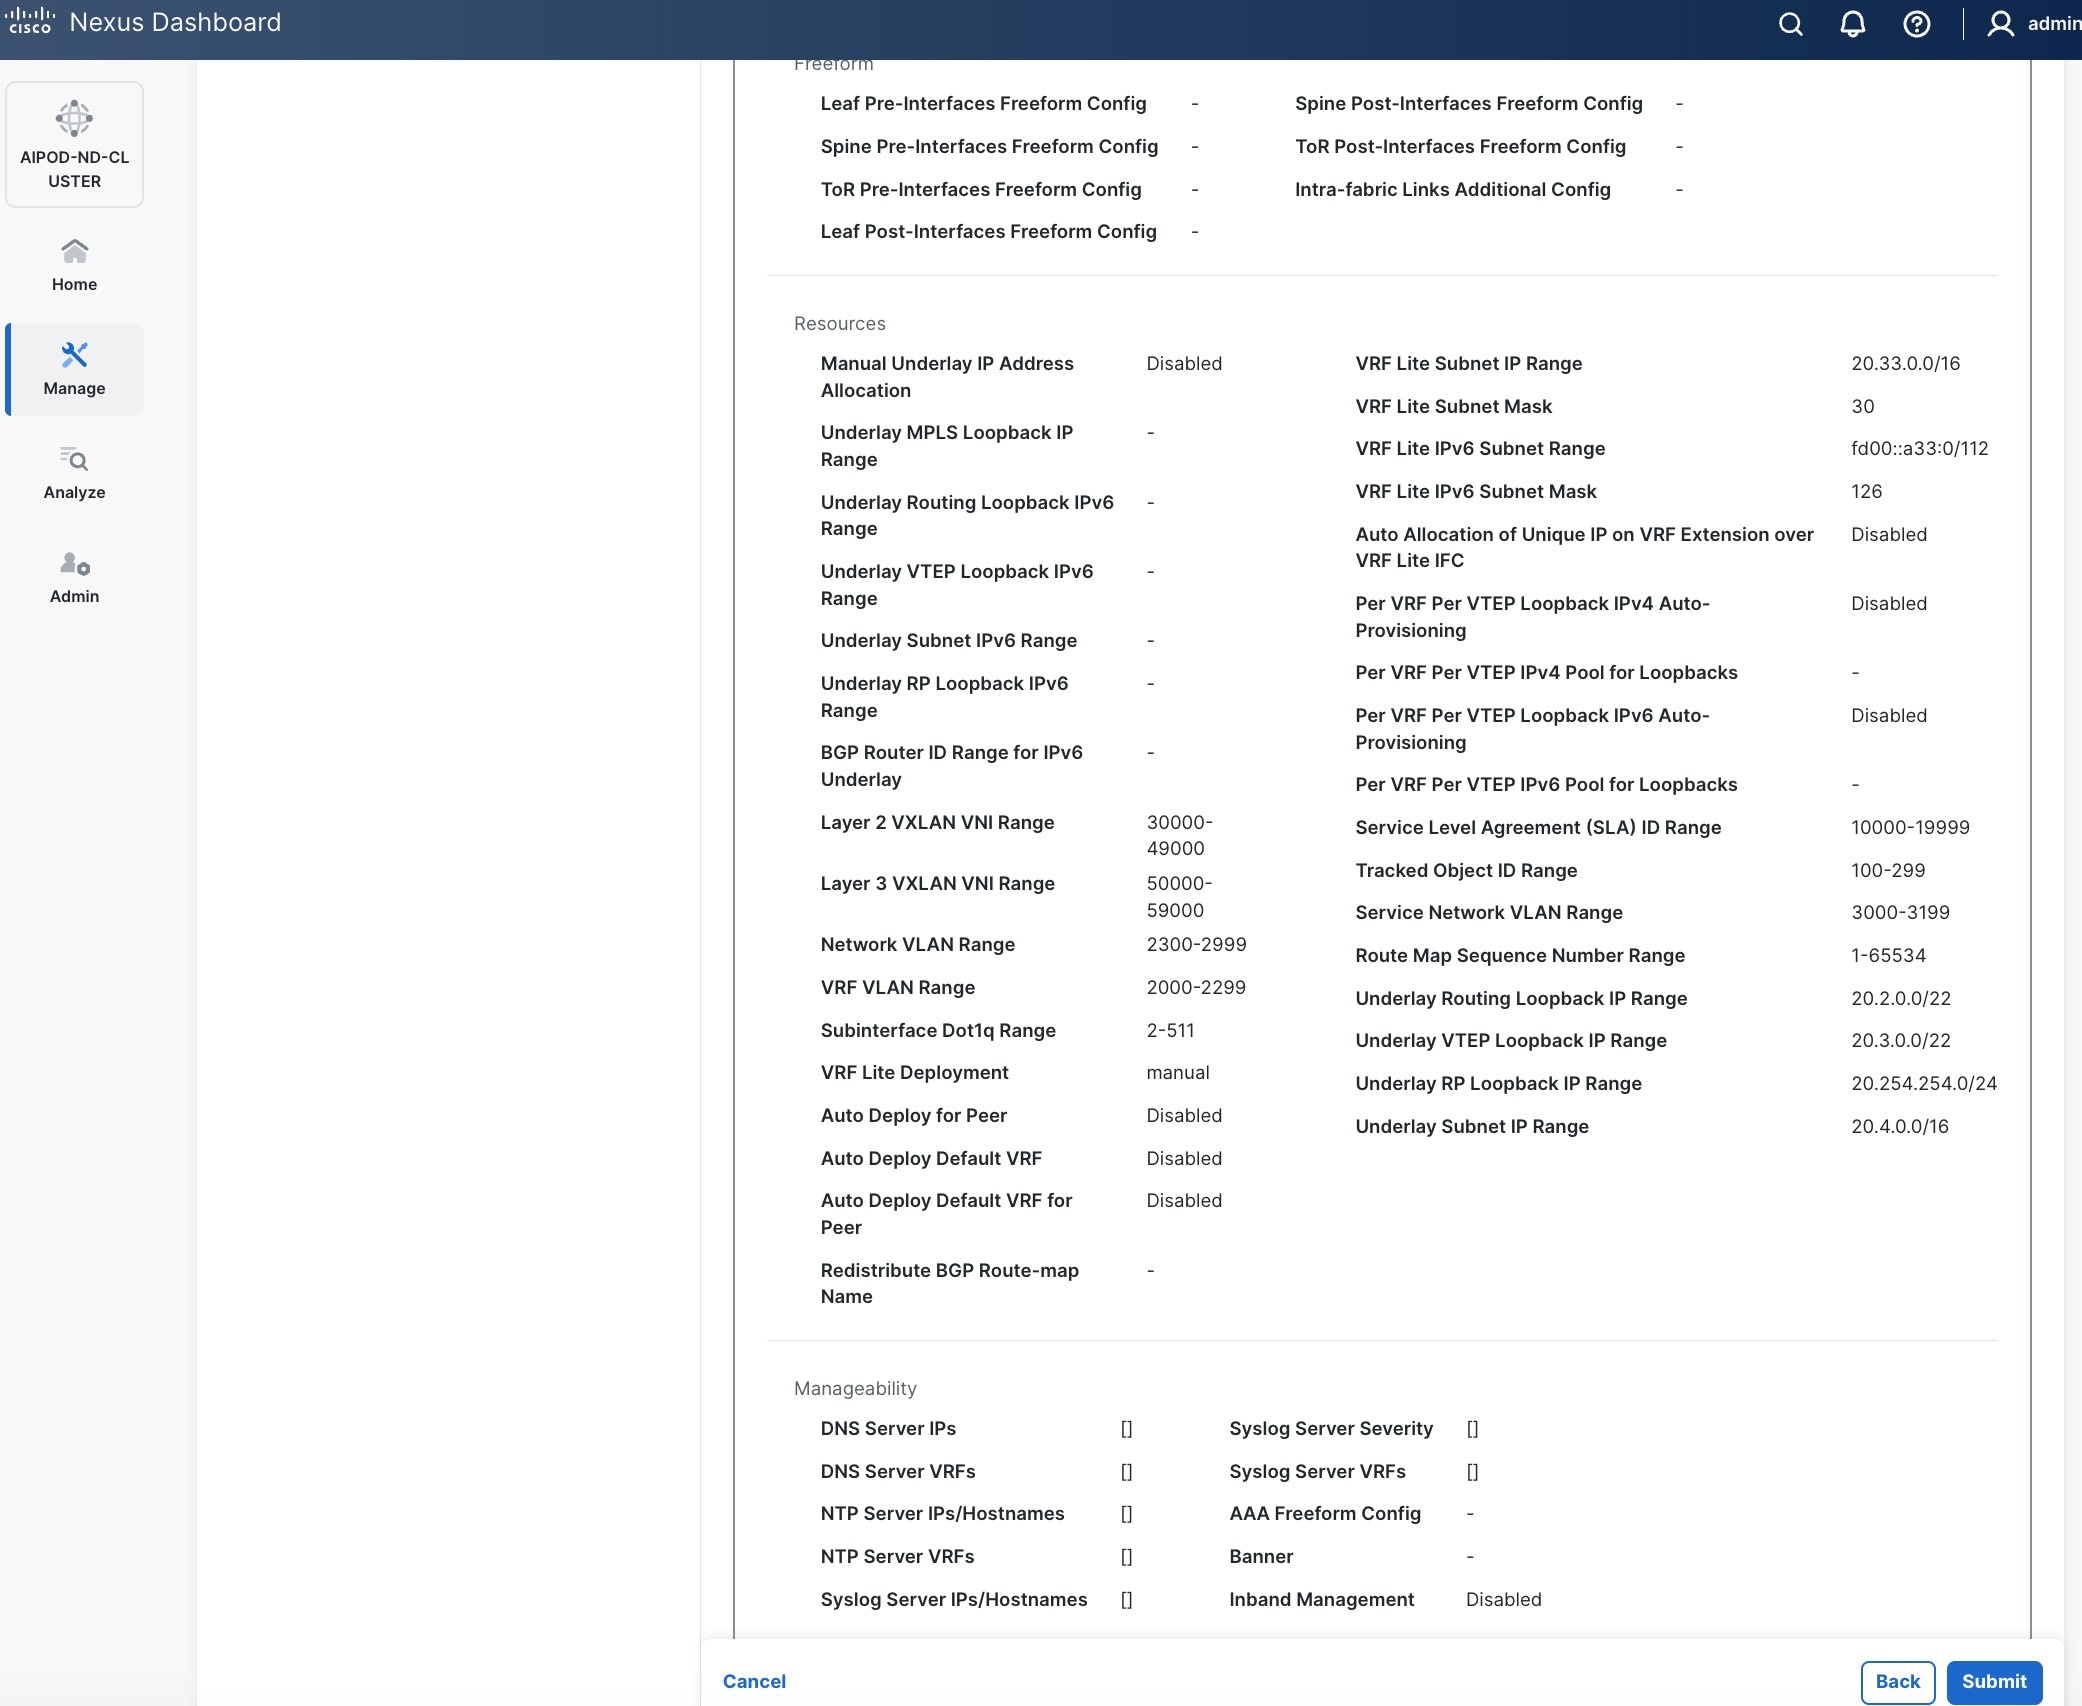Viewport: 2082px width, 1706px height.
Task: Click the admin username text
Action: coord(2052,23)
